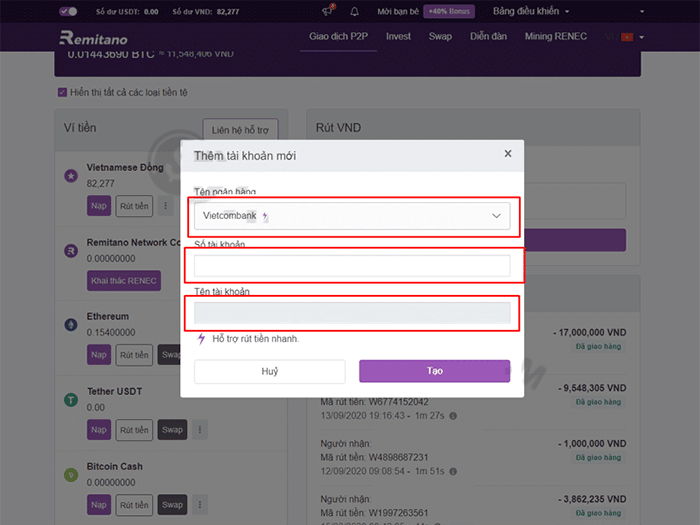Click Số dư USDT balance in top bar
Image resolution: width=700 pixels, height=525 pixels.
pos(127,12)
